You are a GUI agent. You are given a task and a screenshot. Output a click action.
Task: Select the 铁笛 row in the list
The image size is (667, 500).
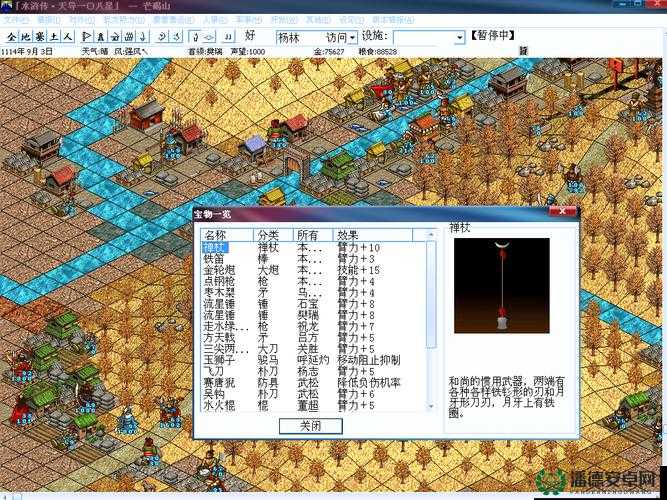(x=313, y=259)
